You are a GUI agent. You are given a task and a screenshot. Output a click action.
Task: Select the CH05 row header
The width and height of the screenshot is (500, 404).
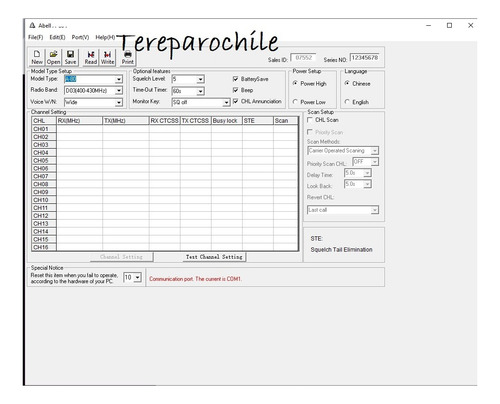pyautogui.click(x=44, y=161)
